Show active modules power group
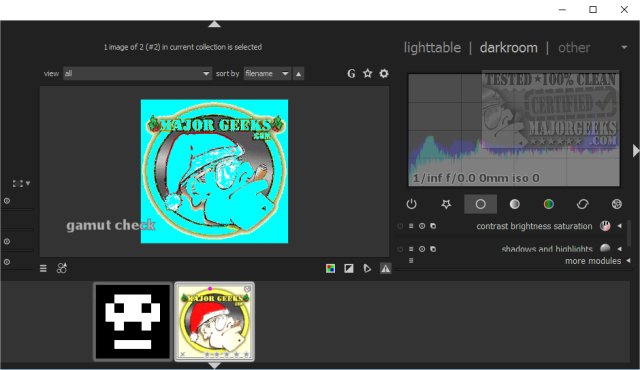Viewport: 640px width, 370px height. point(411,204)
